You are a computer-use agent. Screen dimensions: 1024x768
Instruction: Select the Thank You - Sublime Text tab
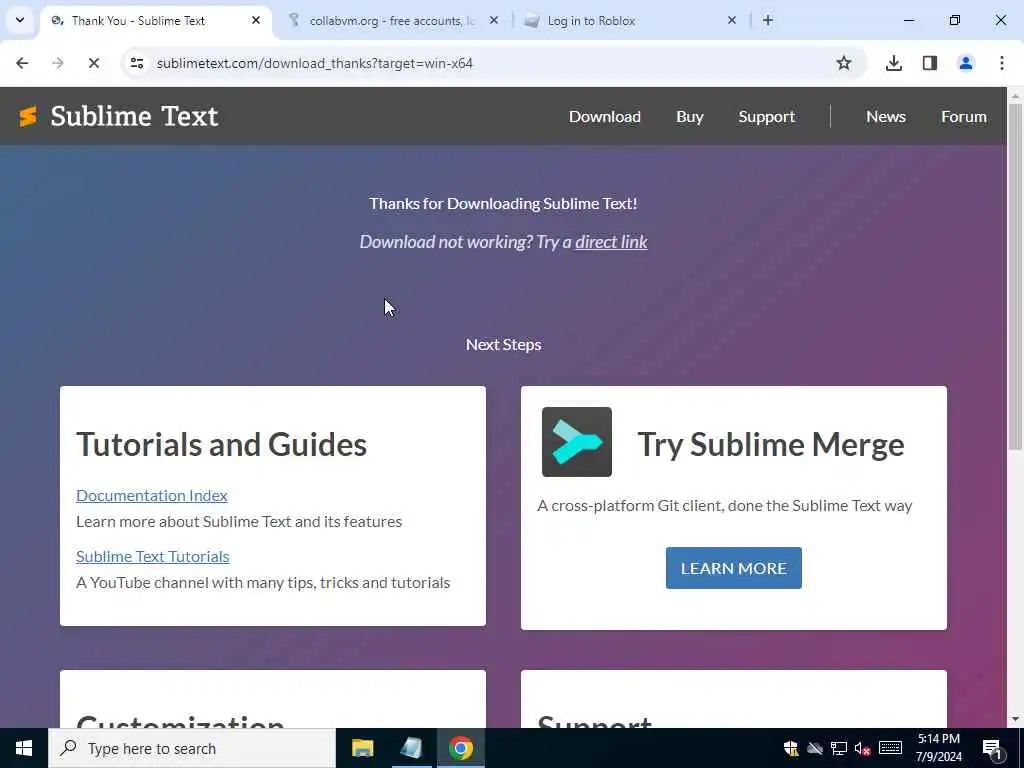pyautogui.click(x=155, y=21)
